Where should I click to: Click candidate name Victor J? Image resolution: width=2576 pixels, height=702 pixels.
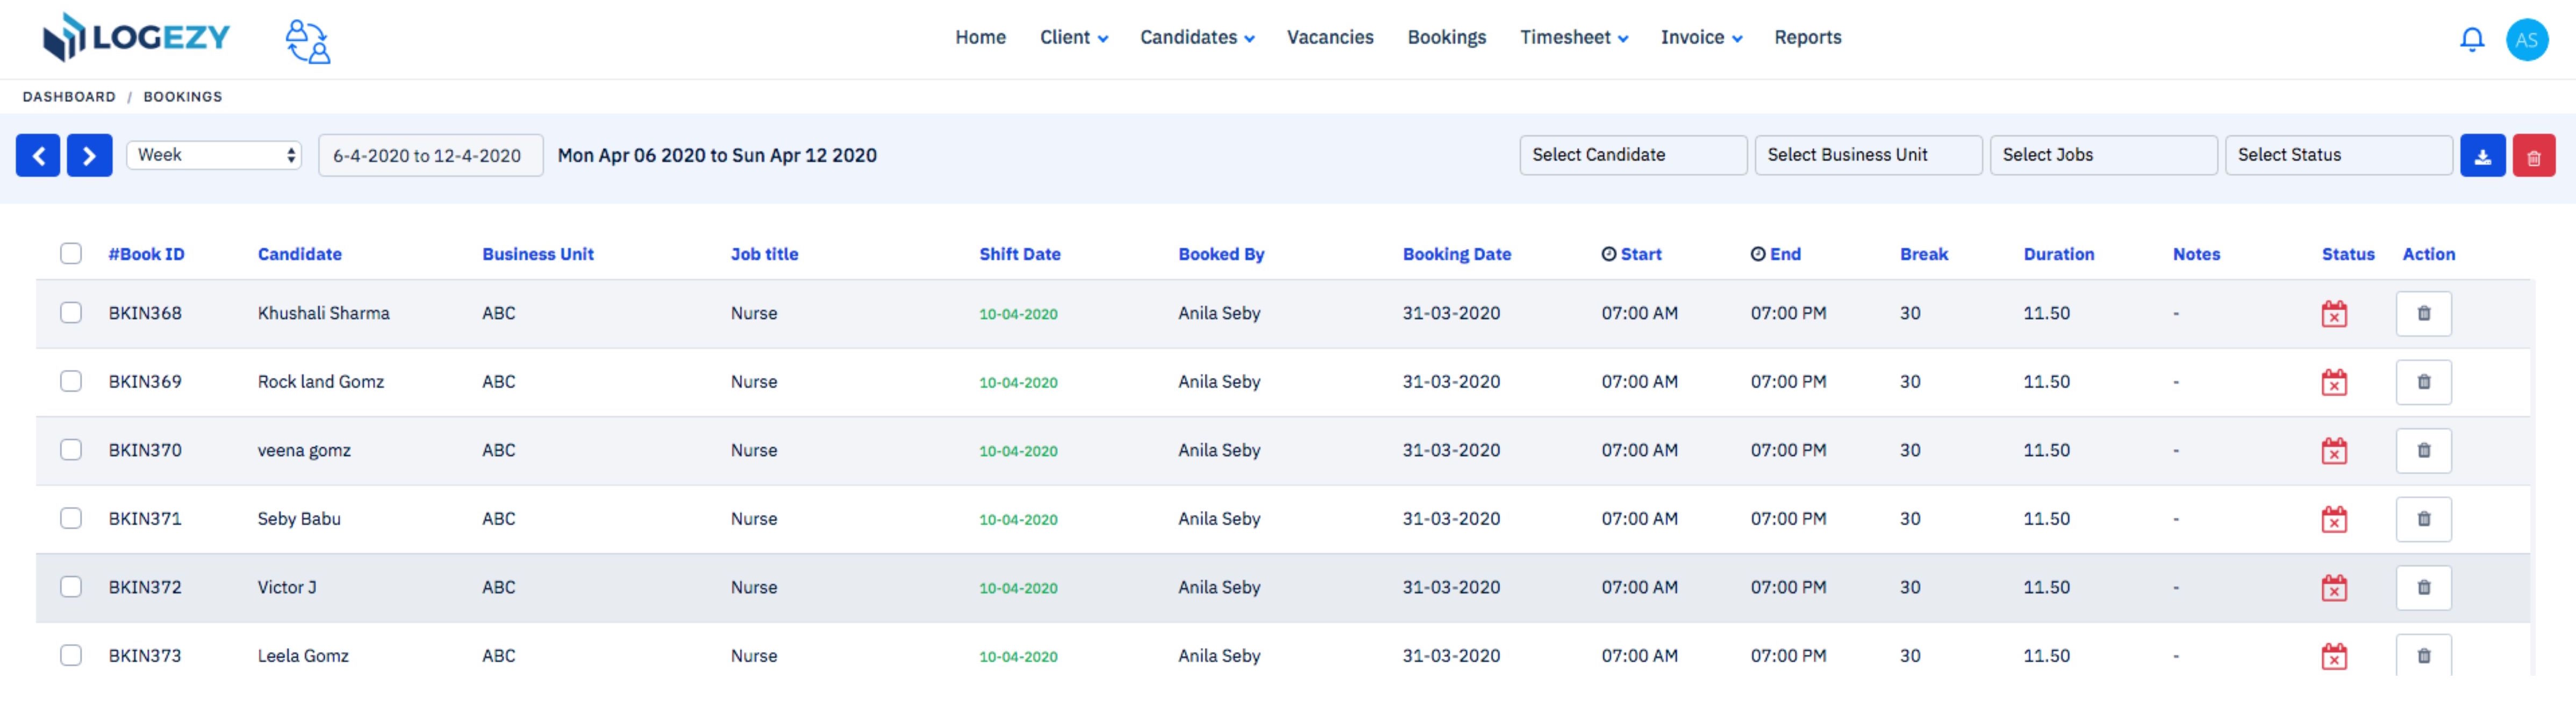(287, 587)
